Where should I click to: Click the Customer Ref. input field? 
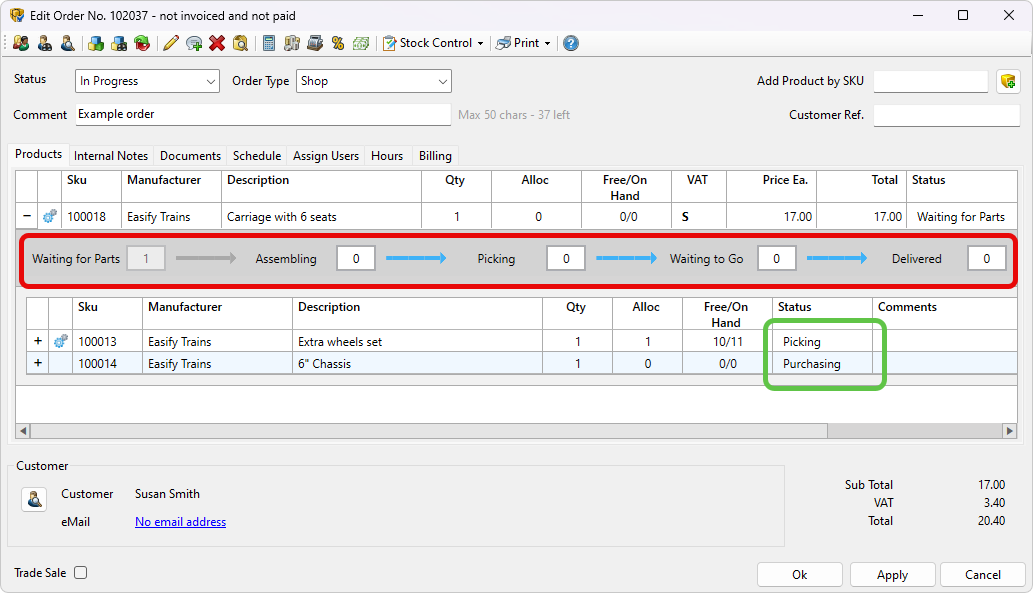(946, 115)
